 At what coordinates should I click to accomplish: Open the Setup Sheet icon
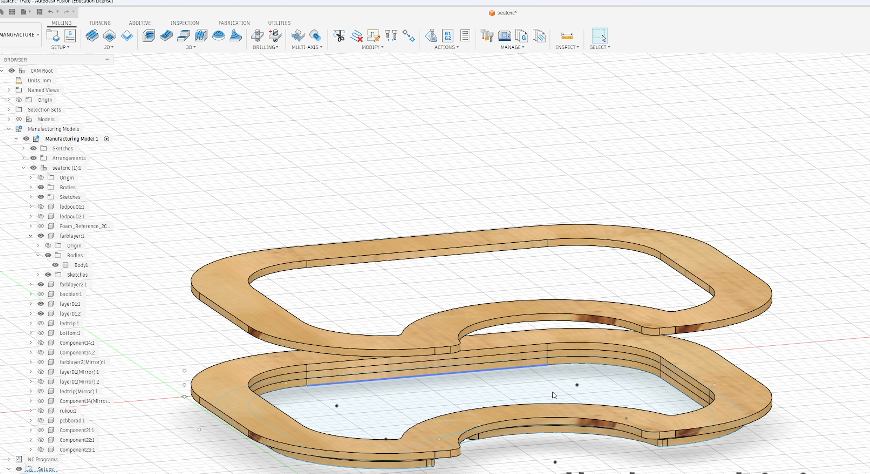(x=465, y=36)
